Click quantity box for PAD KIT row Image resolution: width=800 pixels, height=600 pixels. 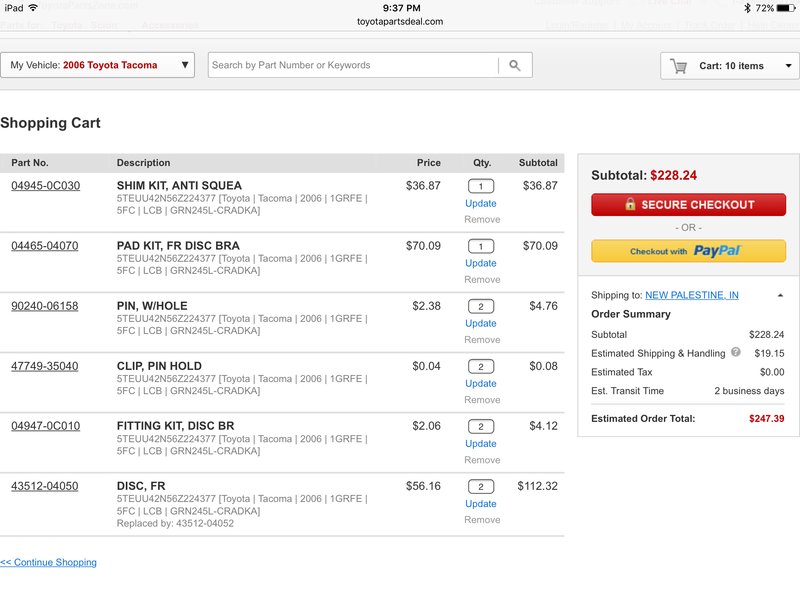481,246
